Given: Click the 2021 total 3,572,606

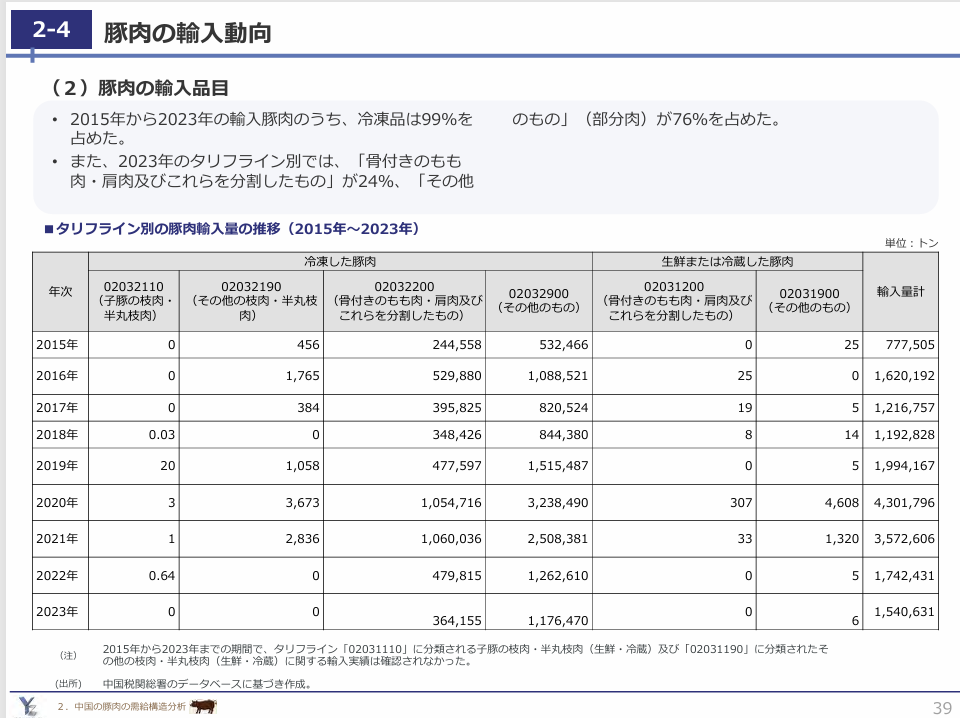Looking at the screenshot, I should (x=904, y=539).
